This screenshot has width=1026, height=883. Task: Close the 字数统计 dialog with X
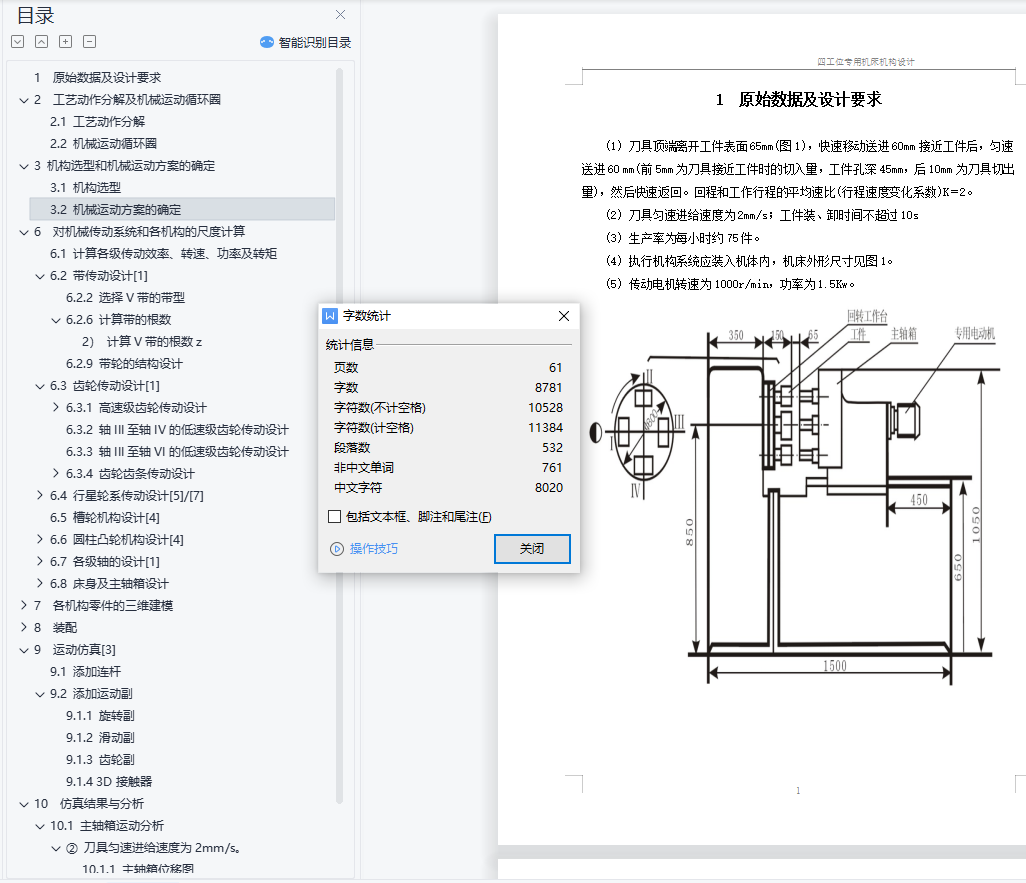coord(564,316)
